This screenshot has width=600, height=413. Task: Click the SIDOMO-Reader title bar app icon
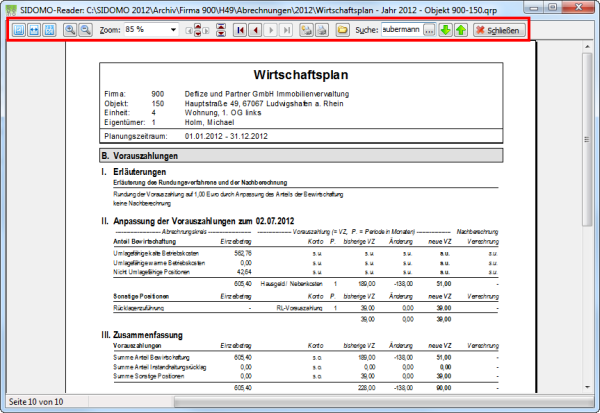tap(12, 10)
